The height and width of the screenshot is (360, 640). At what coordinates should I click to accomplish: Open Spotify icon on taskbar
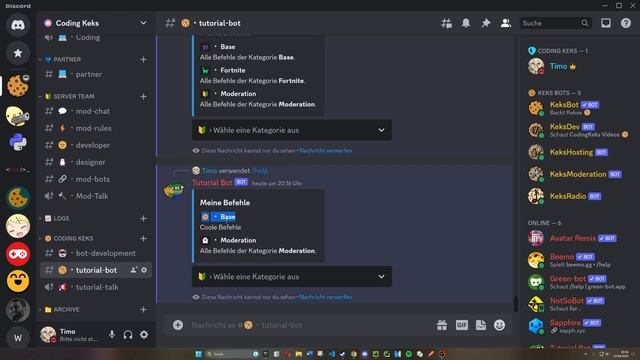tap(409, 354)
